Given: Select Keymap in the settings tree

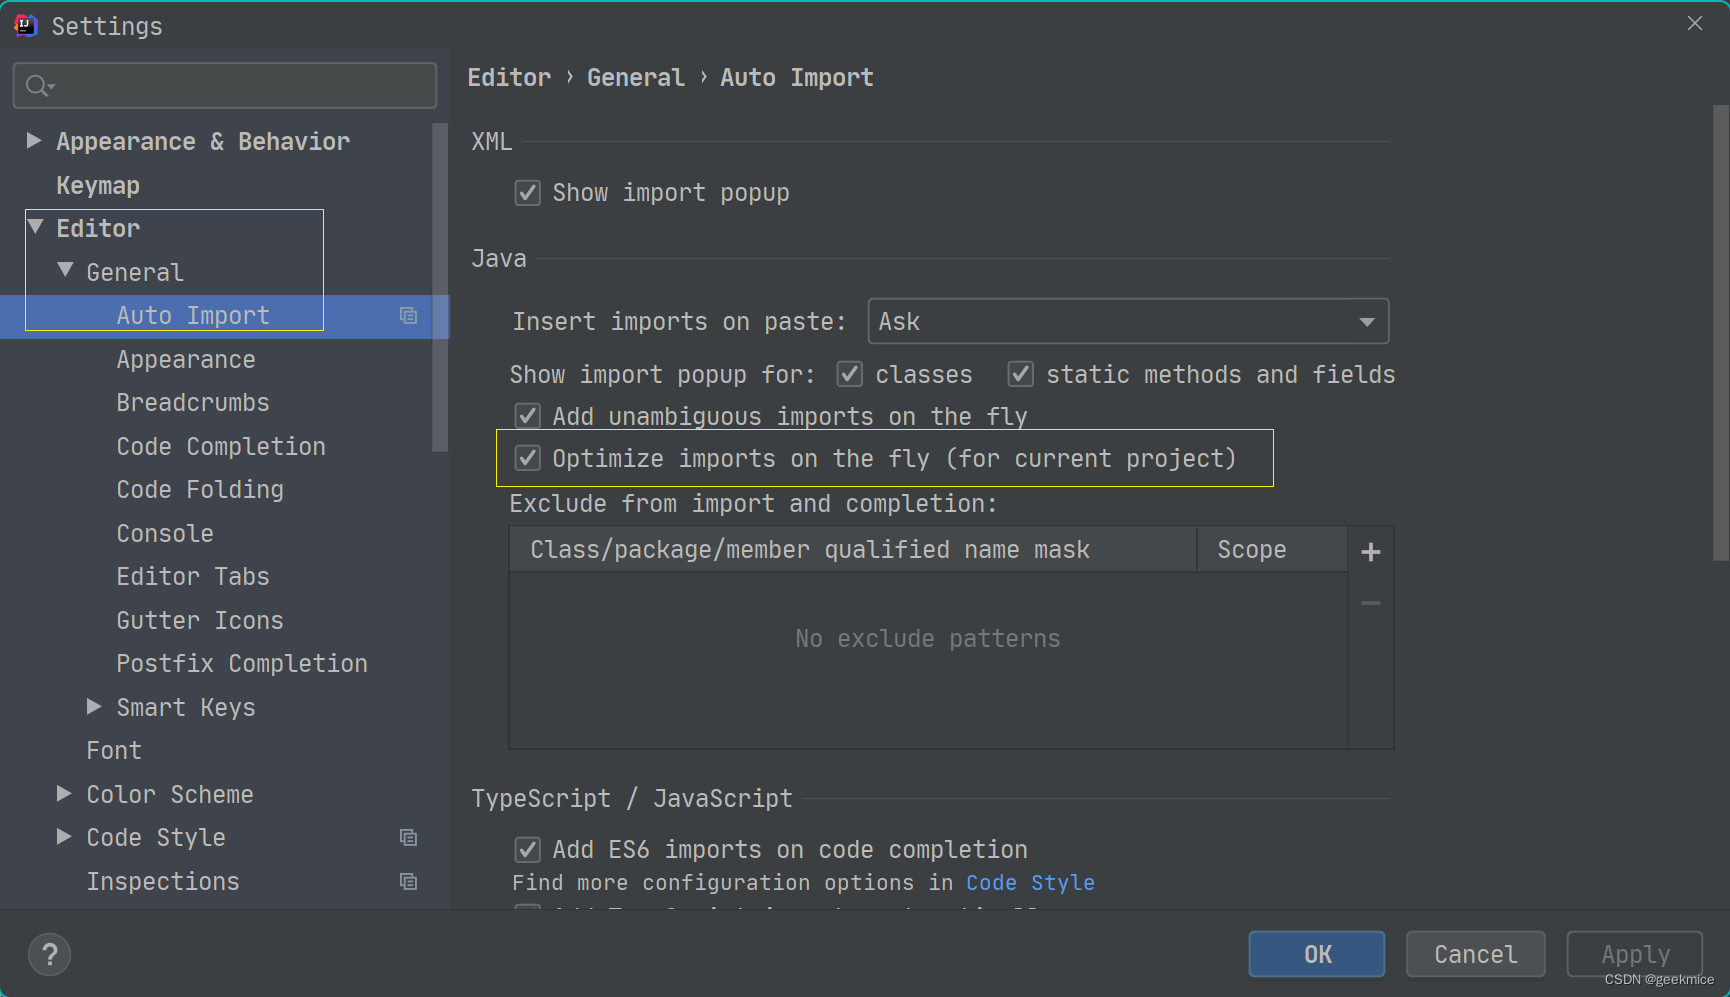Looking at the screenshot, I should pos(98,186).
